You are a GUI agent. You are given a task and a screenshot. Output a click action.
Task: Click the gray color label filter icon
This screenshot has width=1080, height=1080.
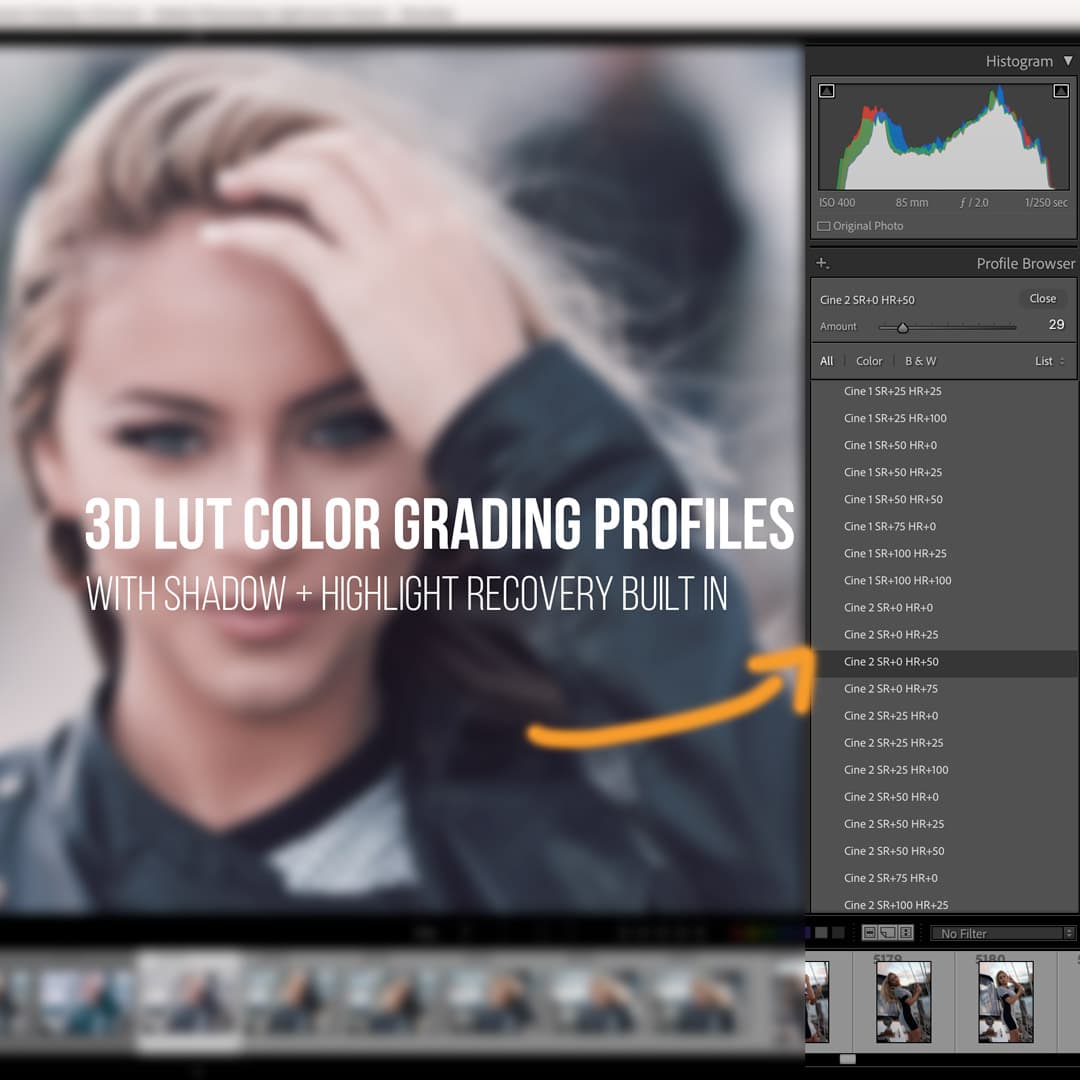click(823, 933)
